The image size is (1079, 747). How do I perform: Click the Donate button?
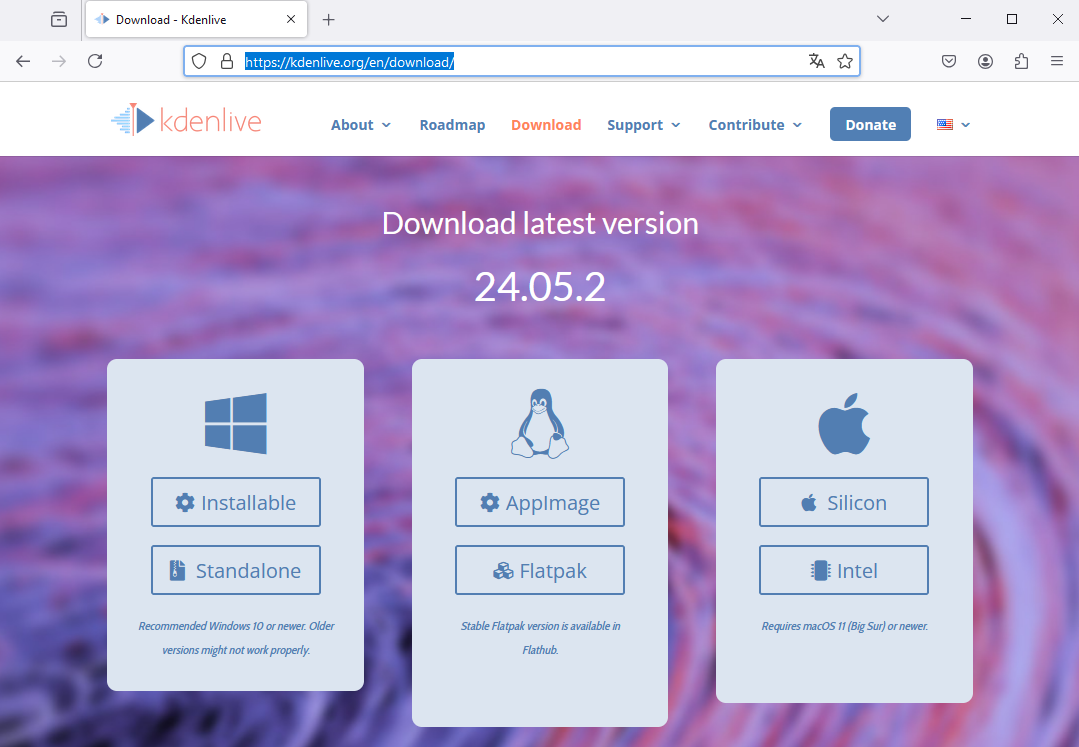click(870, 124)
